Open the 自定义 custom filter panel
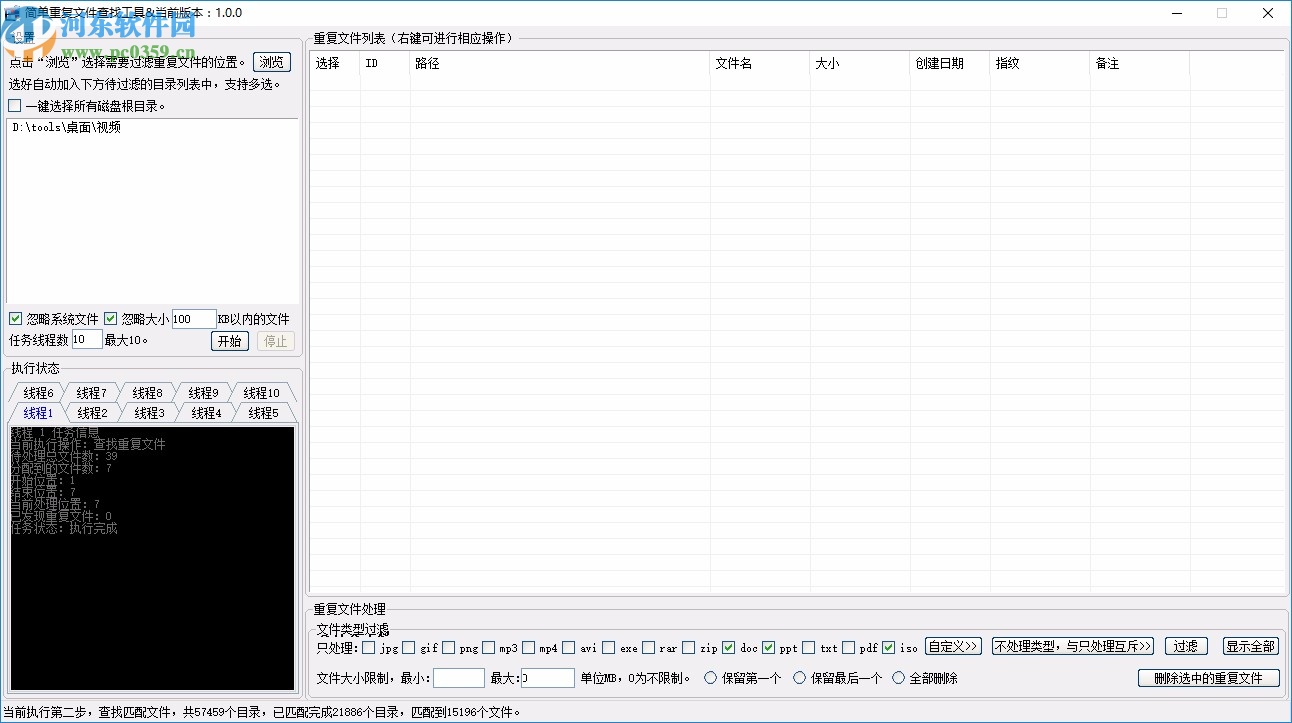 coord(953,646)
